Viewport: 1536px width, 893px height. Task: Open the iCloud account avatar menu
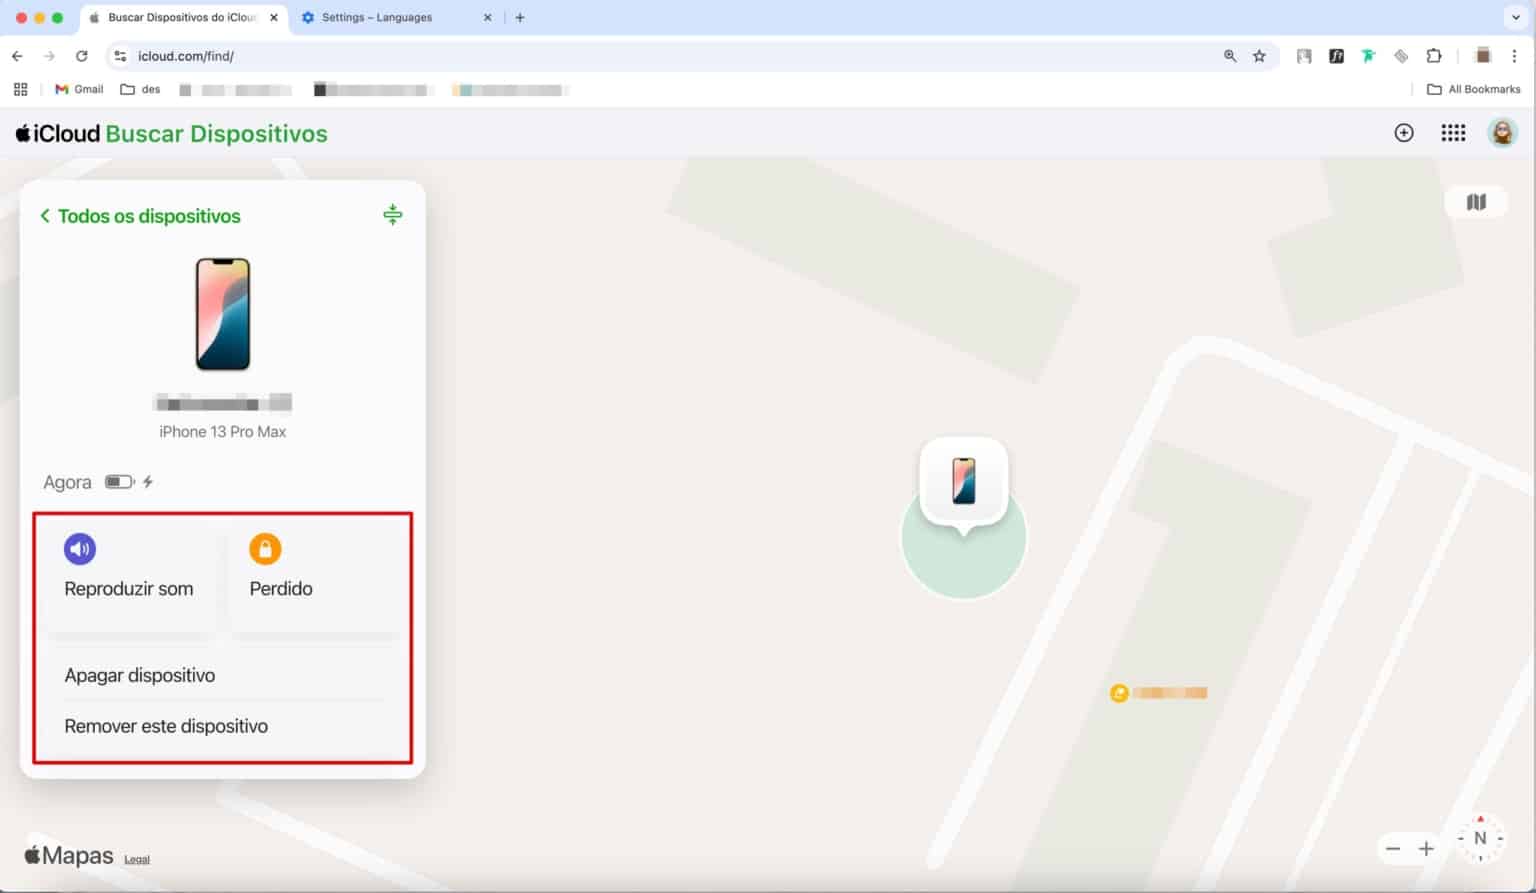pos(1502,132)
